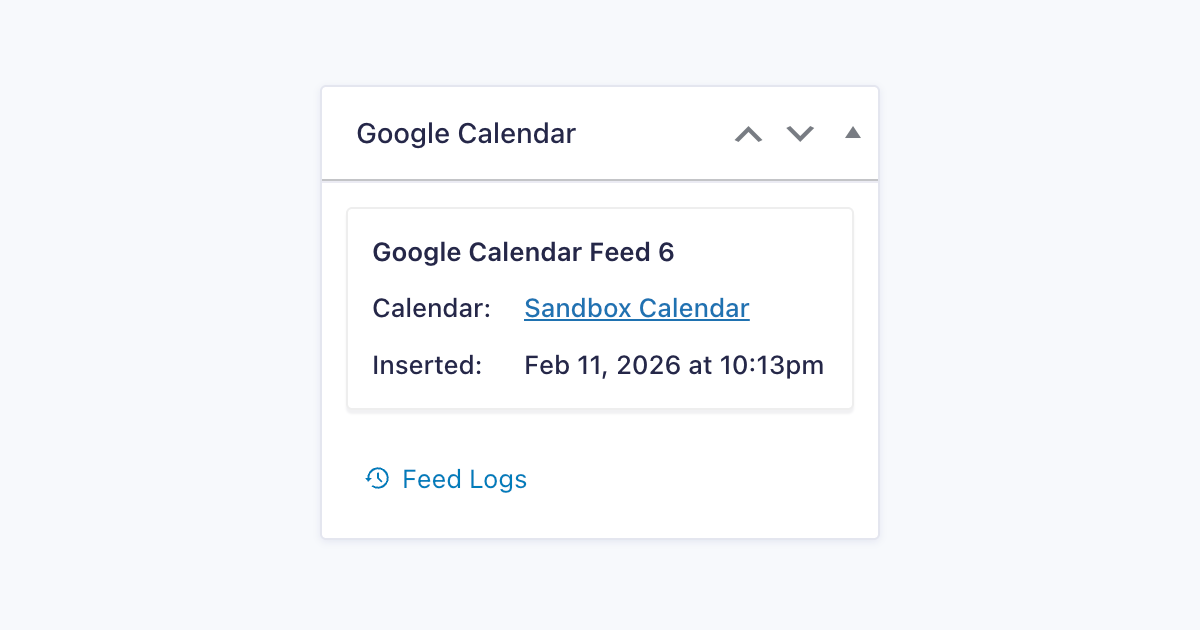Collapse the Google Calendar panel
Screen dimensions: 1200x630
852,133
